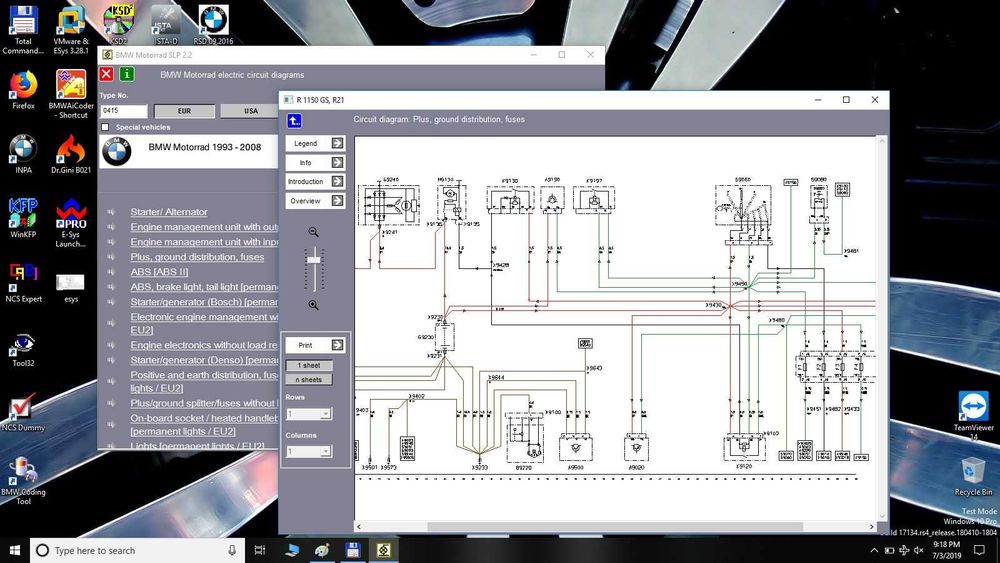Screen dimensions: 1000x563
Task: Select 1 sheet print option
Action: tap(309, 365)
